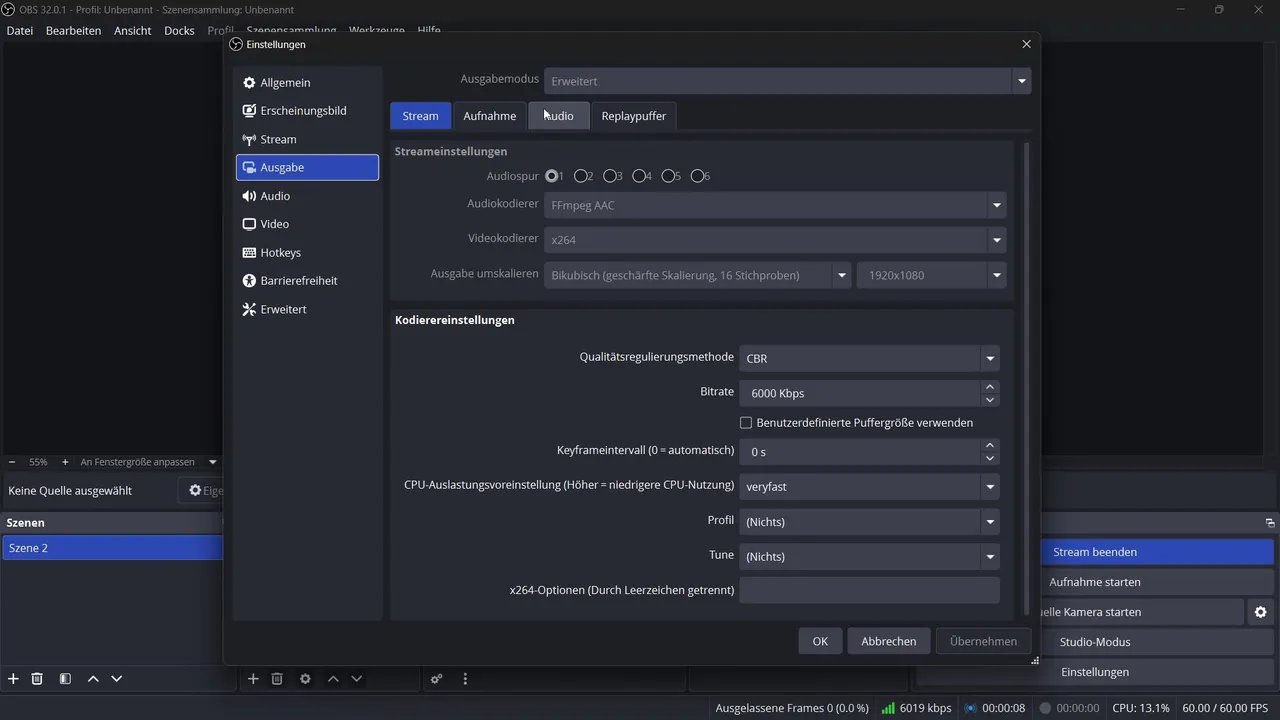Open preview scaling An Fenstergröße anpassen dropdown
The width and height of the screenshot is (1280, 720).
(x=148, y=462)
